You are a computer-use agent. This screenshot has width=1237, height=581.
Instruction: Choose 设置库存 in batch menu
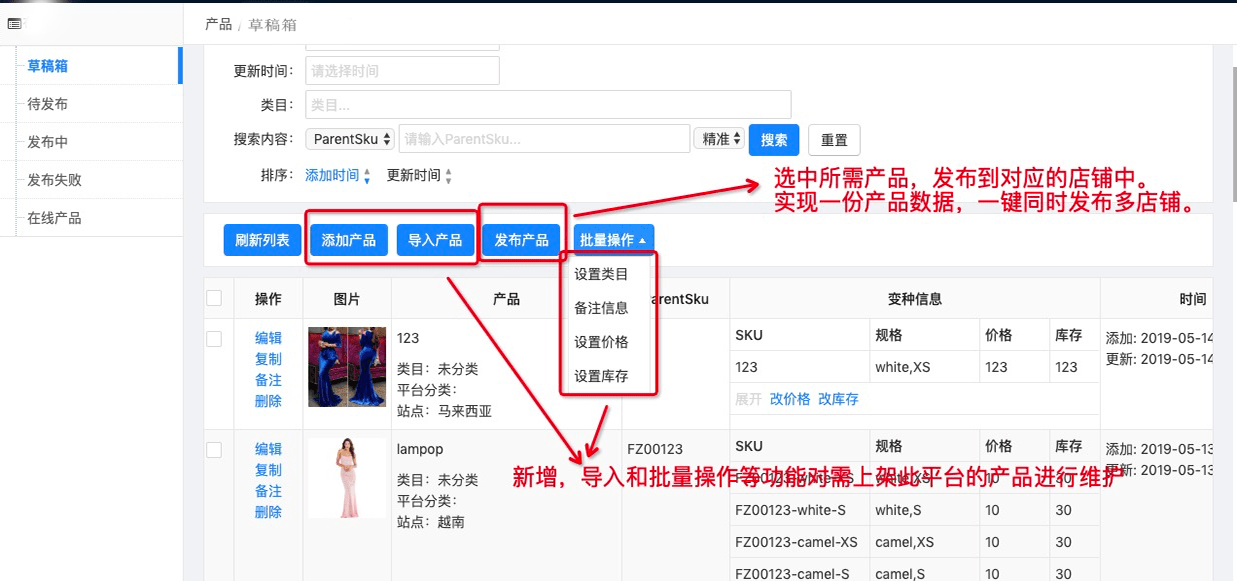coord(601,376)
